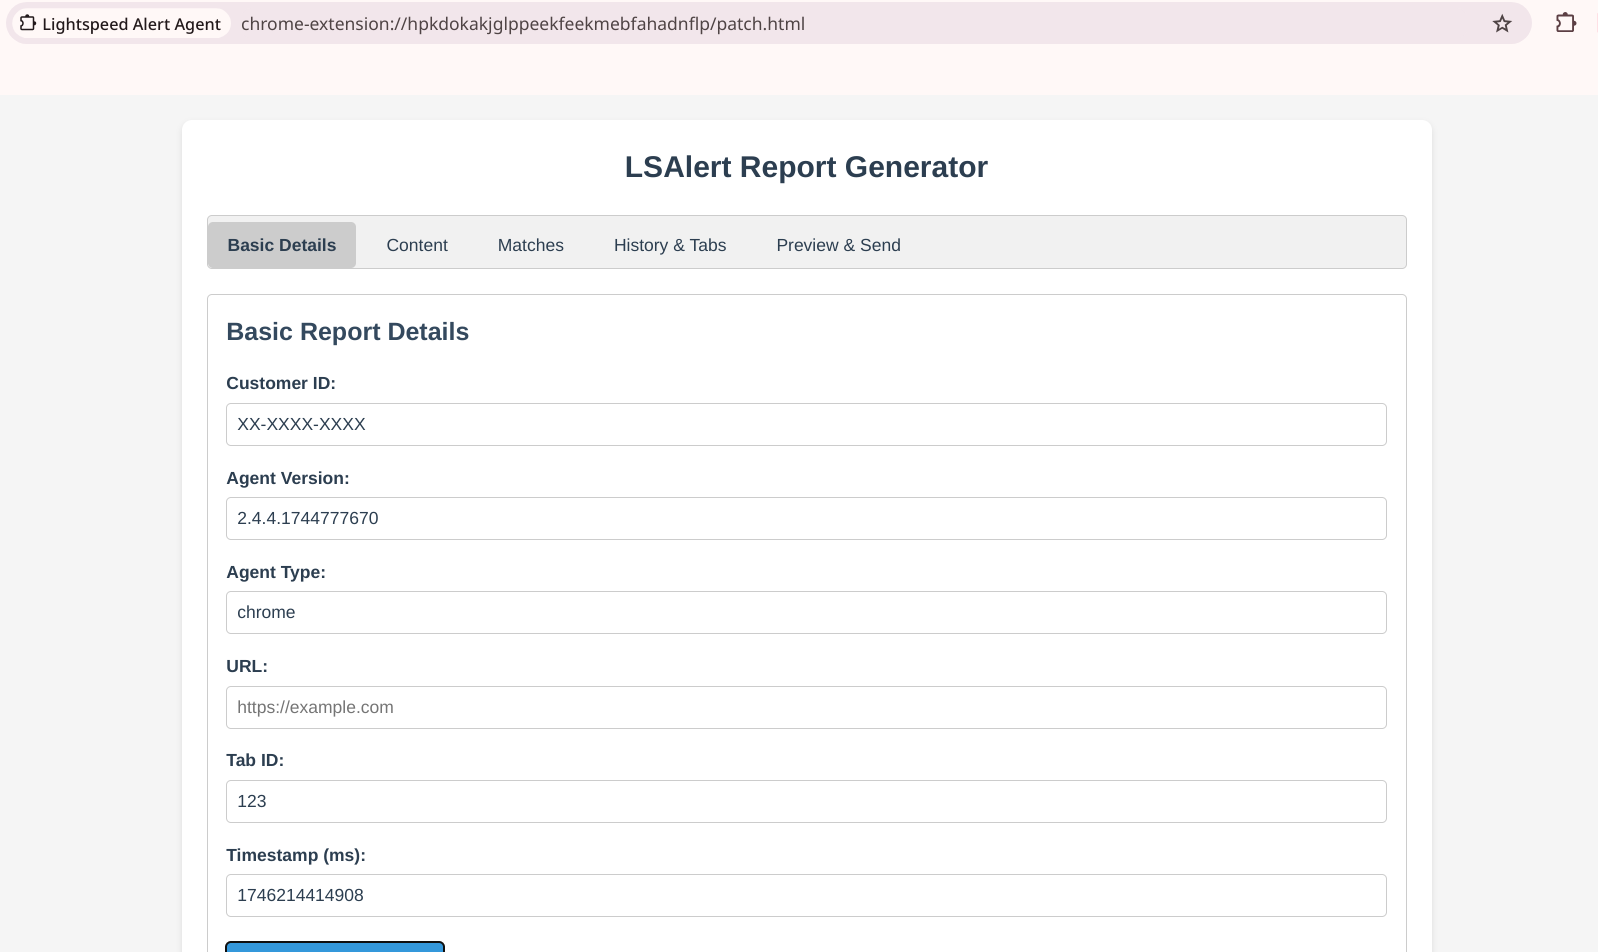Click the Basic Report Details heading
The image size is (1598, 952).
pyautogui.click(x=347, y=332)
